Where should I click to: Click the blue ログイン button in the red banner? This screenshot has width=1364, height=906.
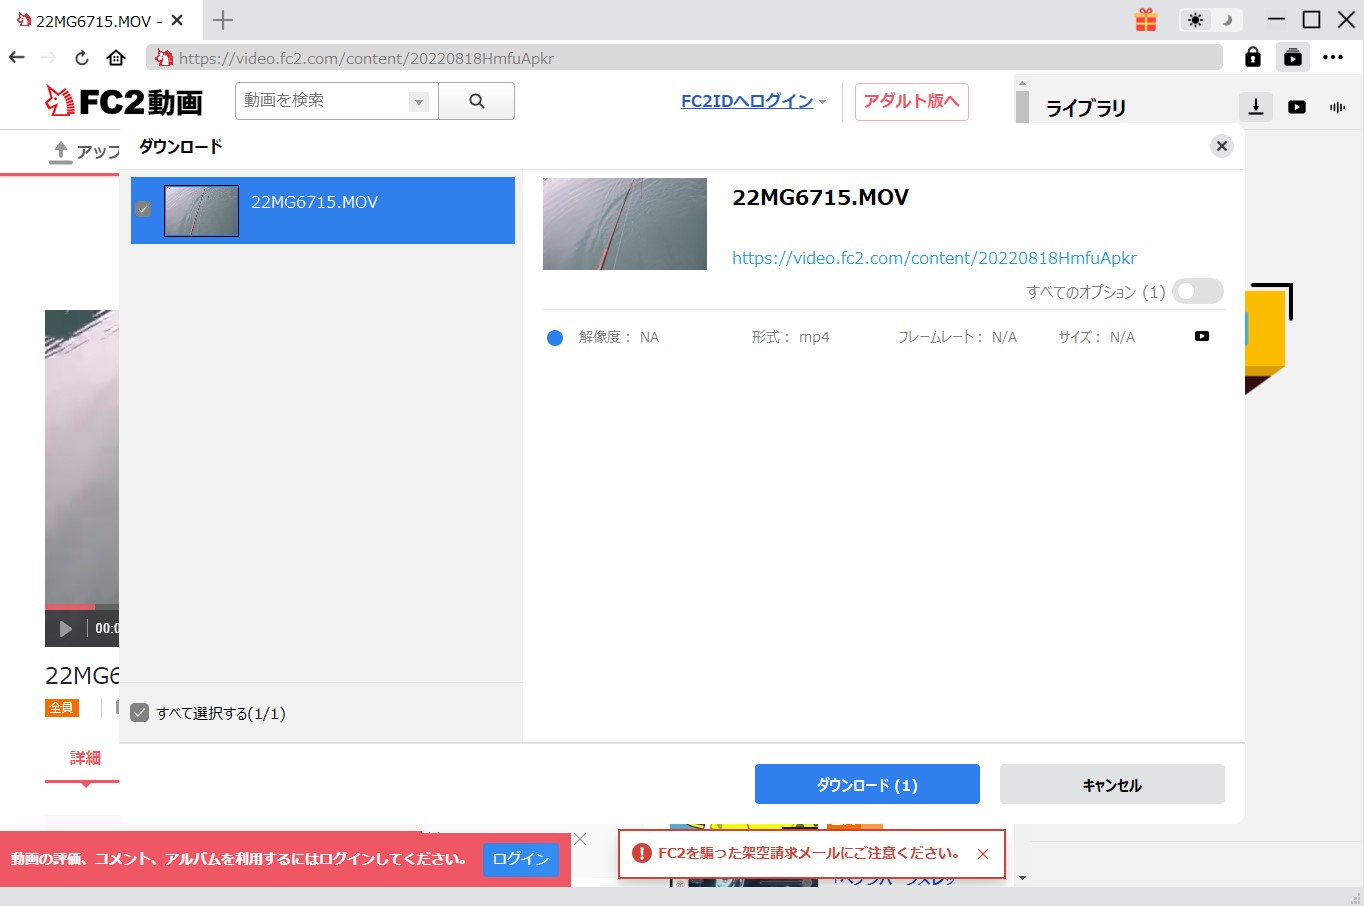520,859
